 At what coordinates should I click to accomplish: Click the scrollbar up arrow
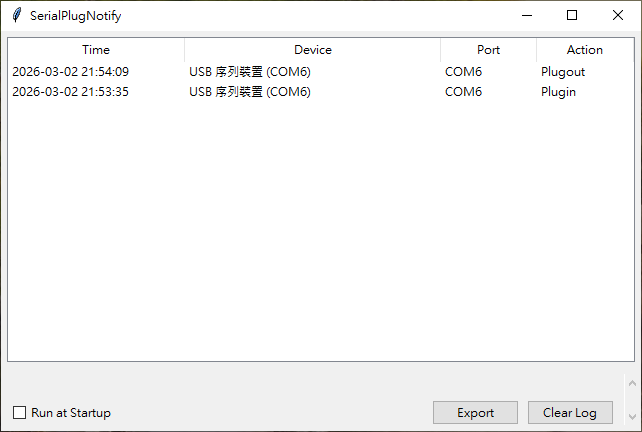(631, 383)
